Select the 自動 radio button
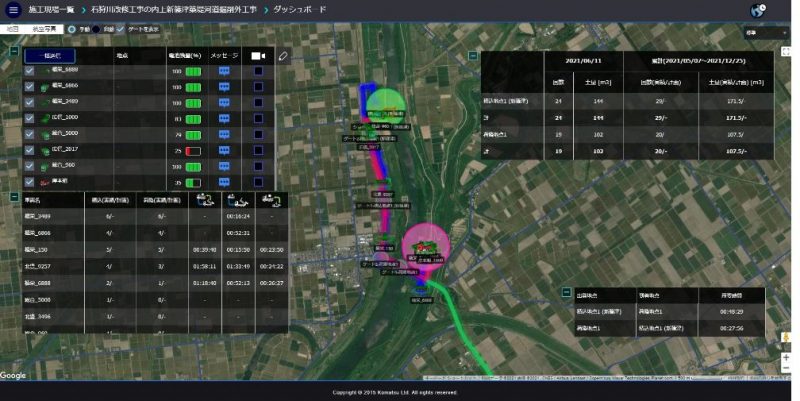800x401 pixels. (96, 29)
